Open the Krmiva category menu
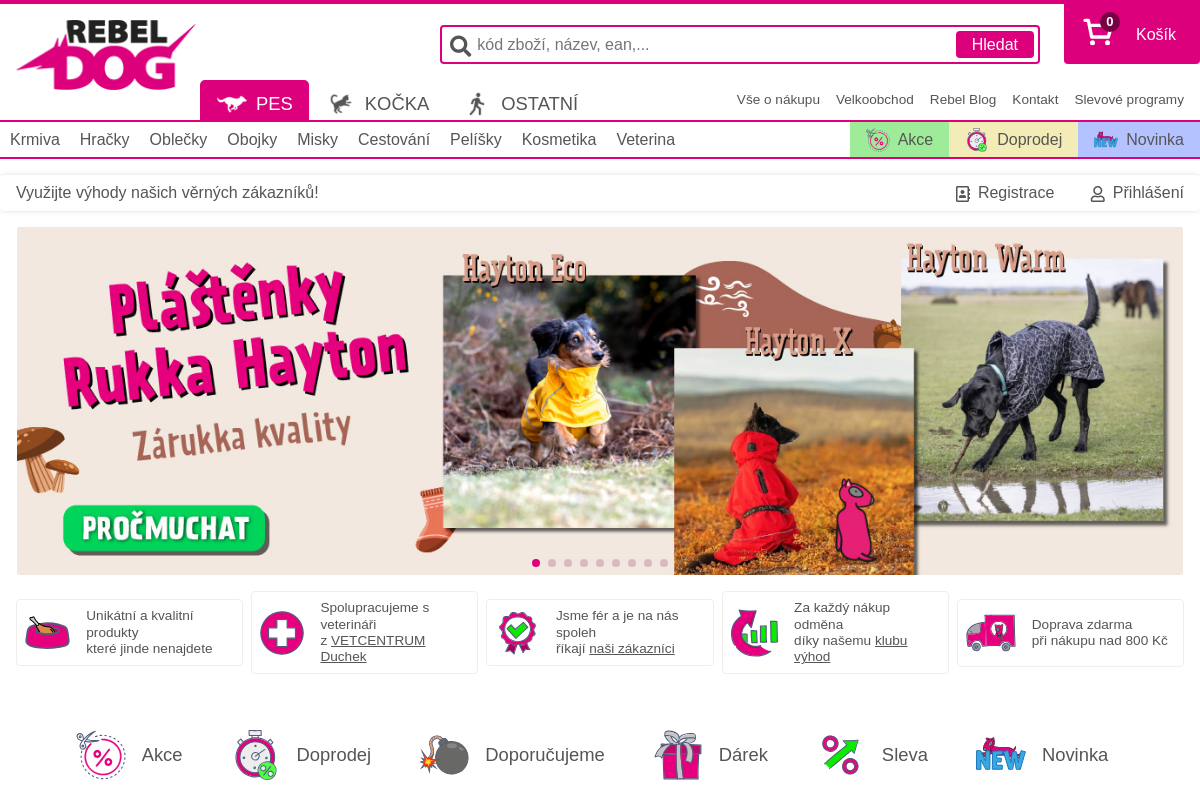This screenshot has width=1200, height=800. [35, 139]
